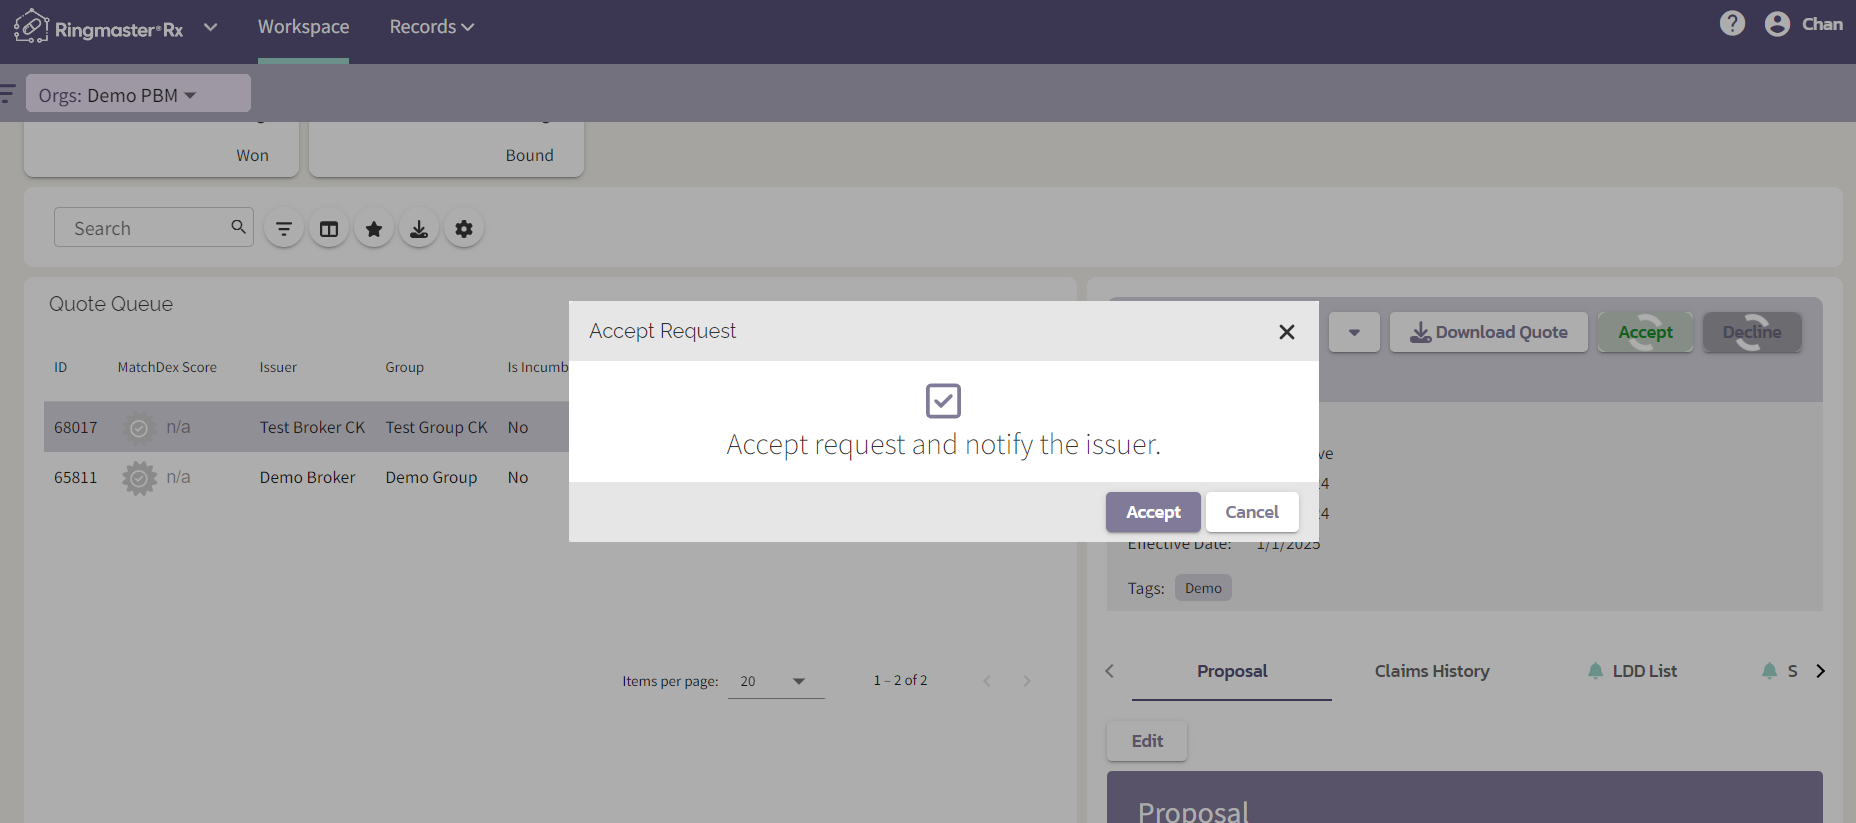The height and width of the screenshot is (823, 1856).
Task: Expand the Orgs: Demo PBM dropdown
Action: click(x=138, y=95)
